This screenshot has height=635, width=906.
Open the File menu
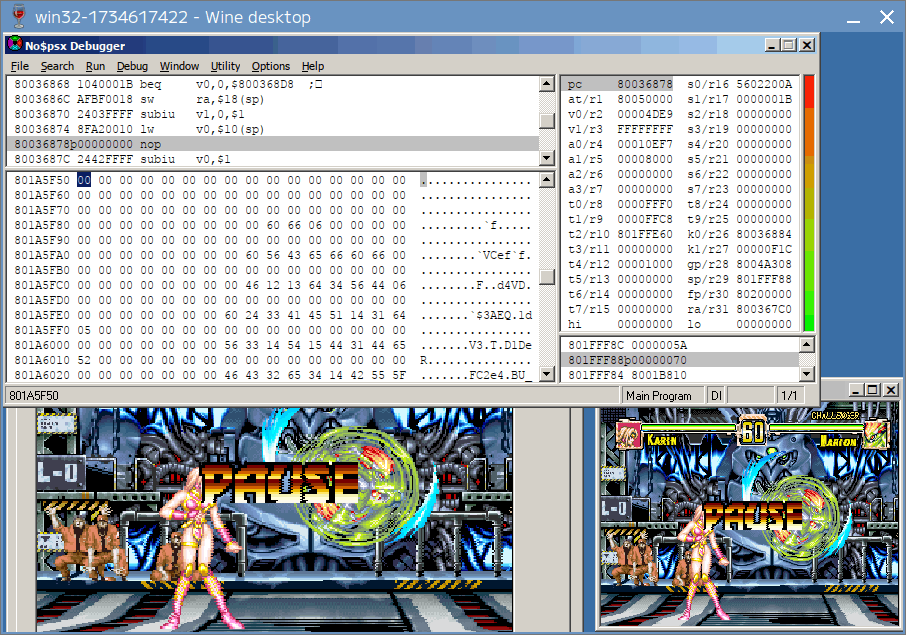[20, 66]
